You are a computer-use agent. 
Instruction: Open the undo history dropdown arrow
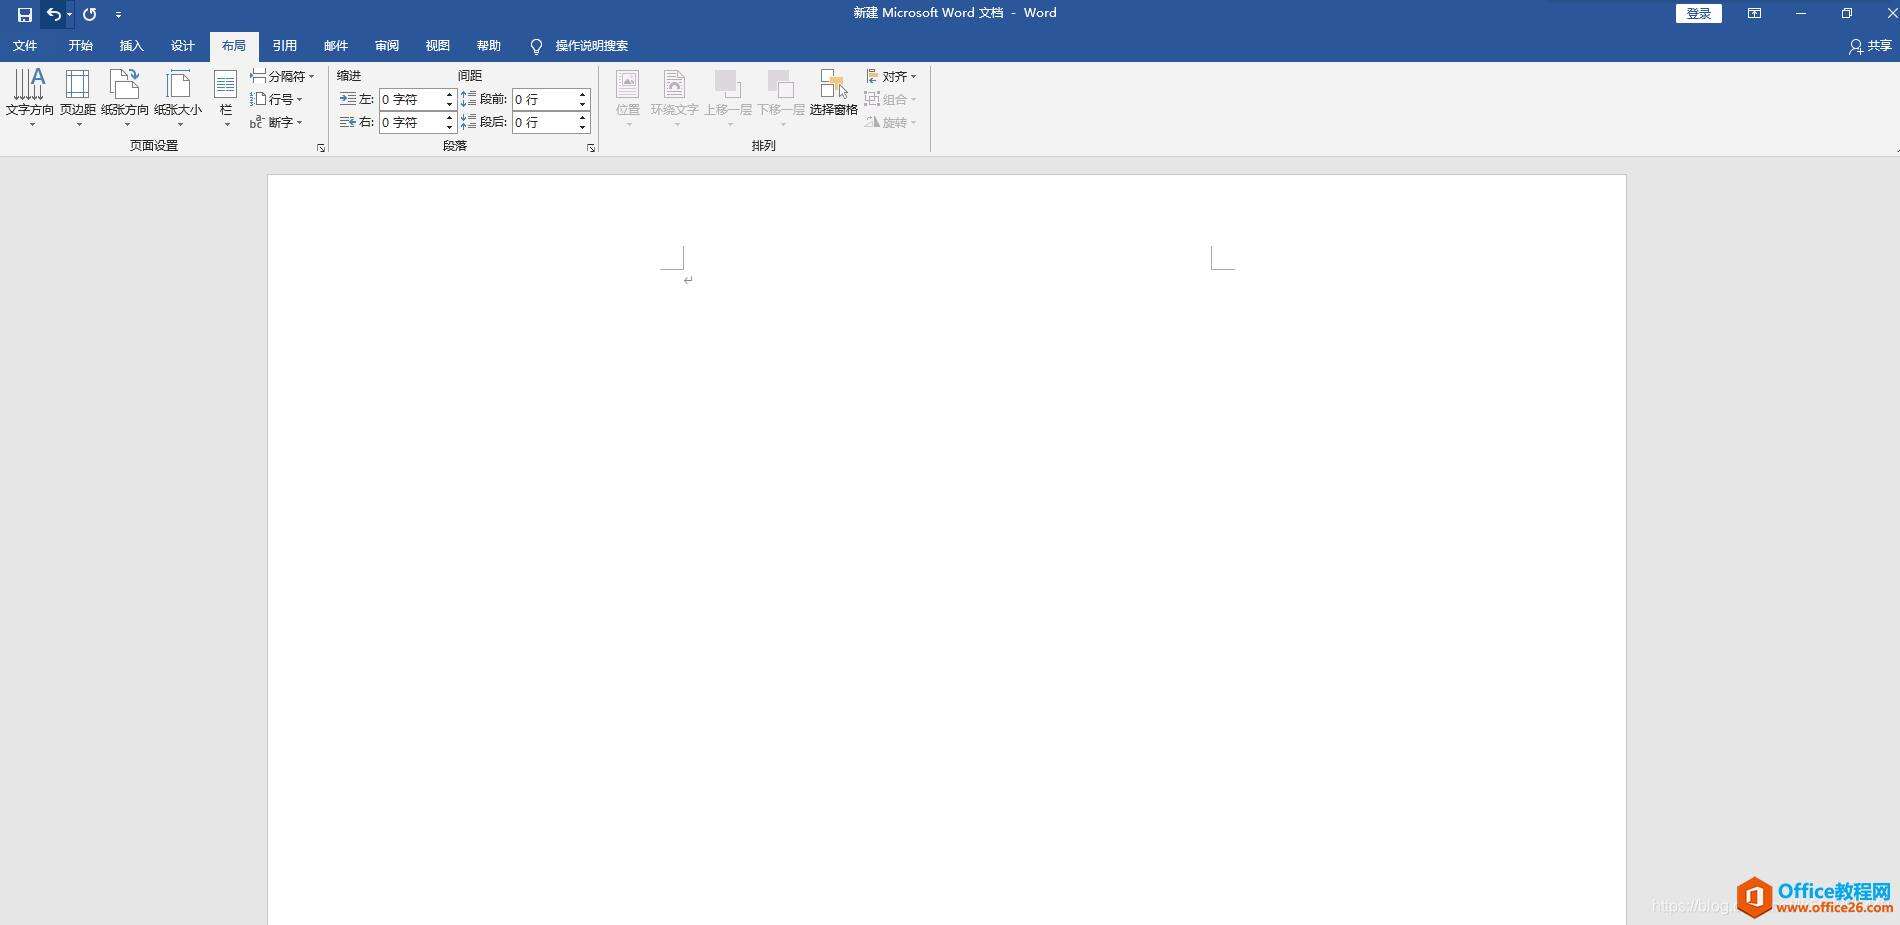(x=69, y=14)
